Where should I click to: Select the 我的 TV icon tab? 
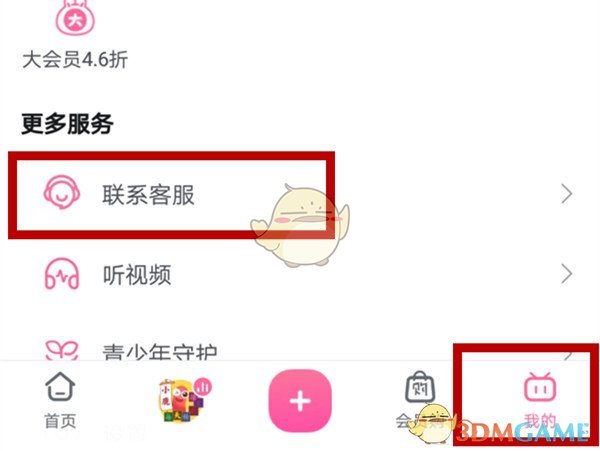click(540, 387)
